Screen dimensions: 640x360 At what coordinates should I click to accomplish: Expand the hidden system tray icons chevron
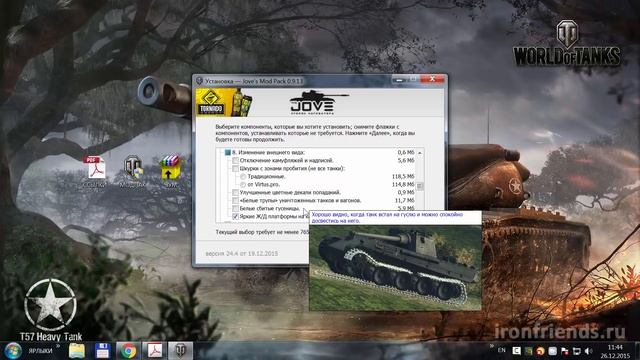(491, 347)
